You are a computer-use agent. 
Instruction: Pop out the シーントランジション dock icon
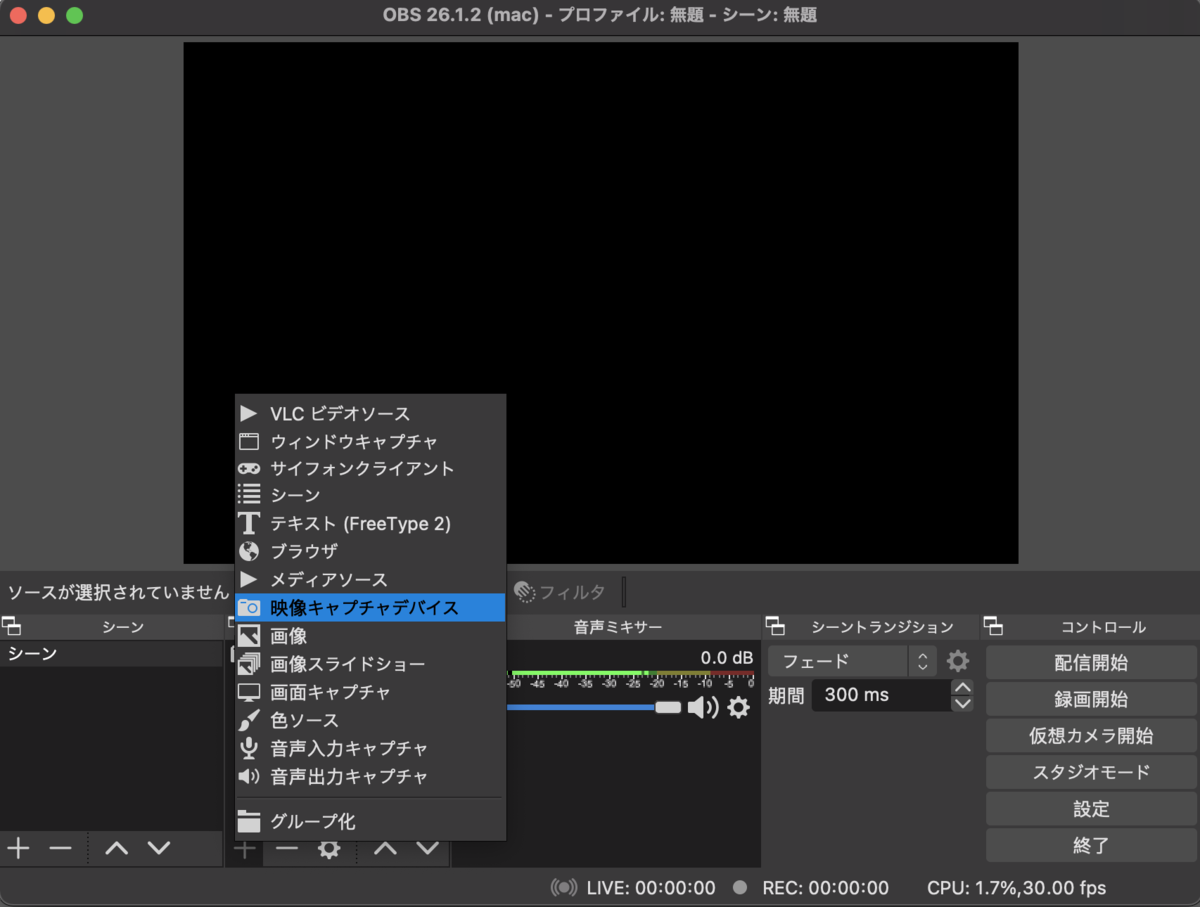tap(775, 627)
